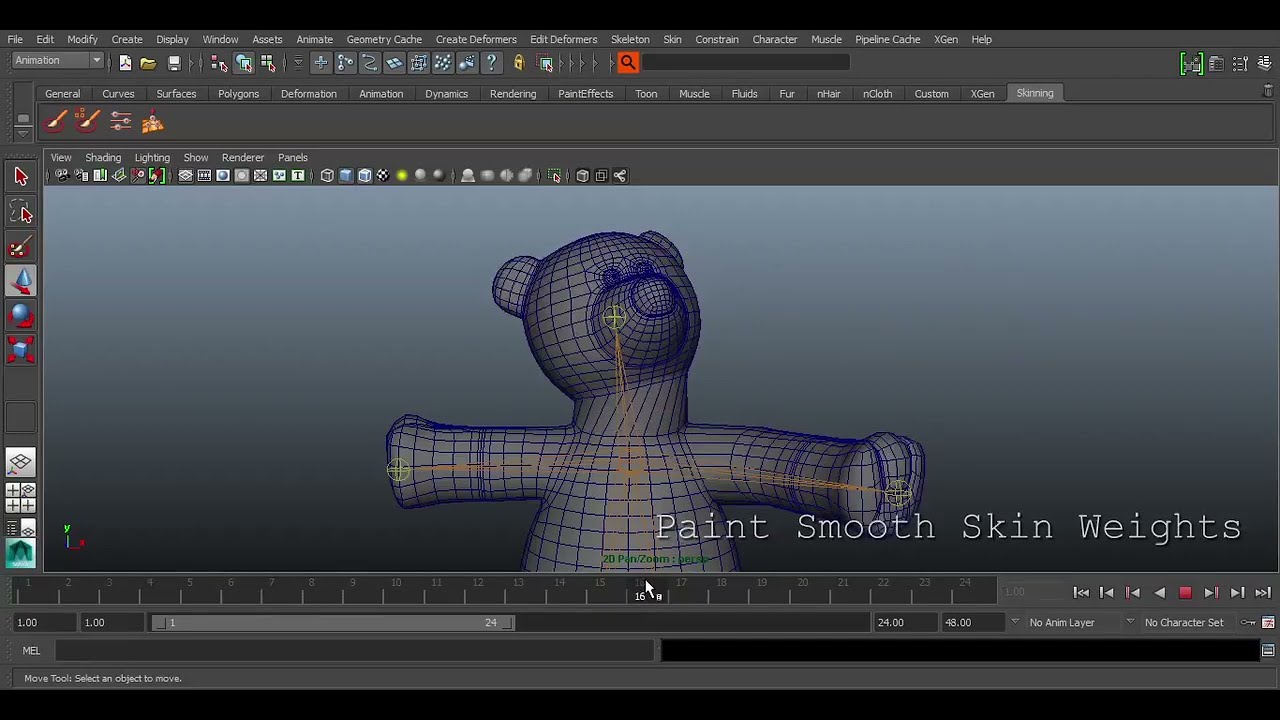The image size is (1280, 720).
Task: Click the Select by hierarchy icon
Action: [219, 63]
